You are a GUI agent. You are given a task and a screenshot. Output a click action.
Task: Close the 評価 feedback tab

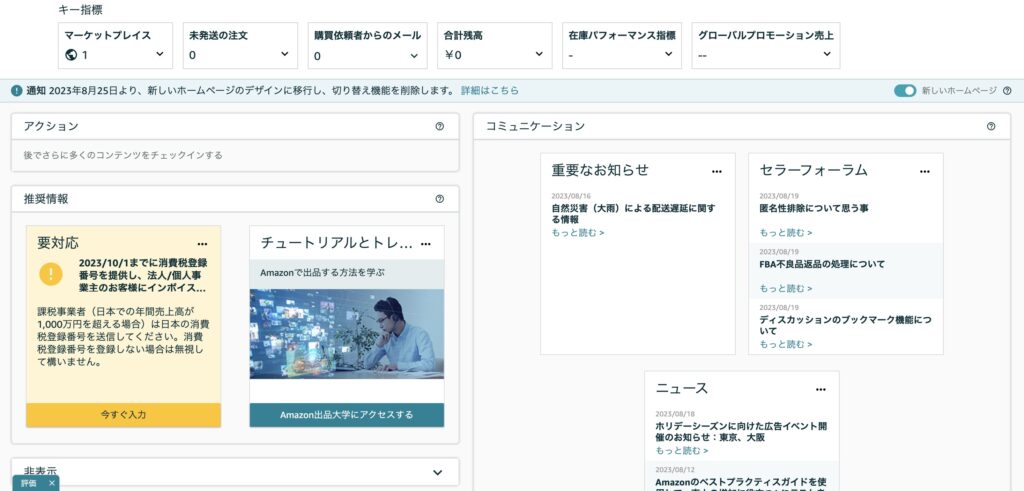tap(52, 483)
